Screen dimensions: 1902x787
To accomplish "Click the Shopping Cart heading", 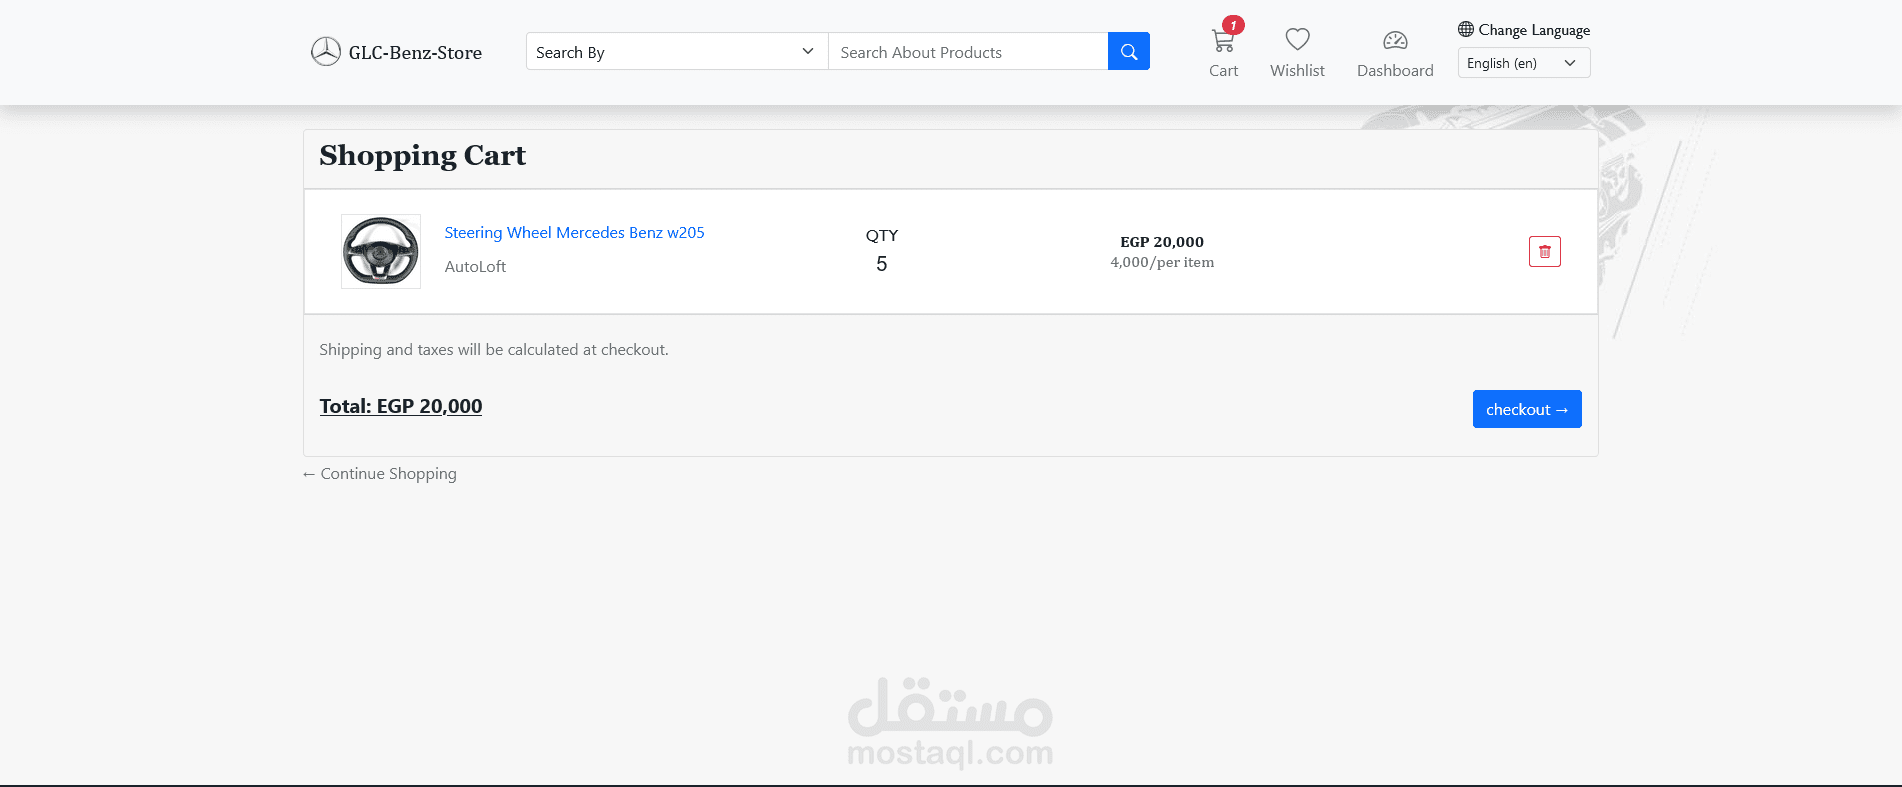I will pyautogui.click(x=422, y=156).
